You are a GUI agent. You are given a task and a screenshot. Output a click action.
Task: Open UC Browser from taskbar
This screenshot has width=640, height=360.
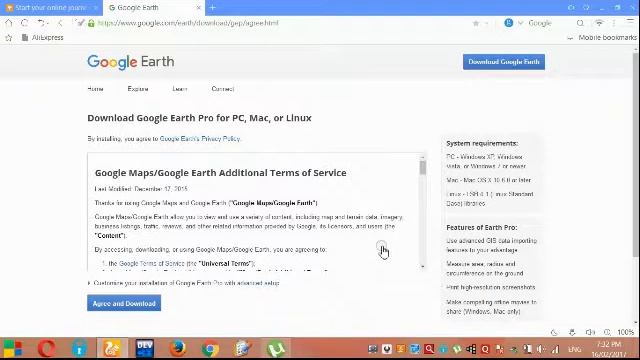(112, 349)
